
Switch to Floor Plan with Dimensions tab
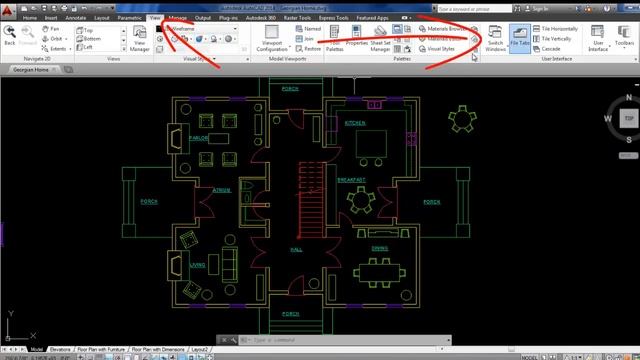[158, 349]
